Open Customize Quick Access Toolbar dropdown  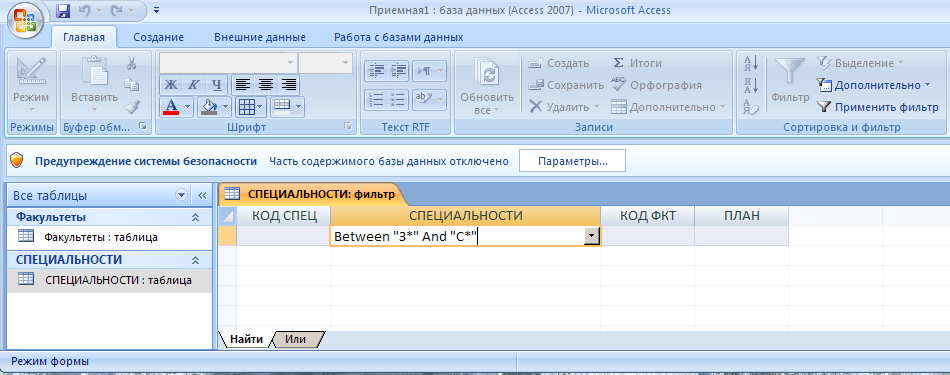pos(157,10)
